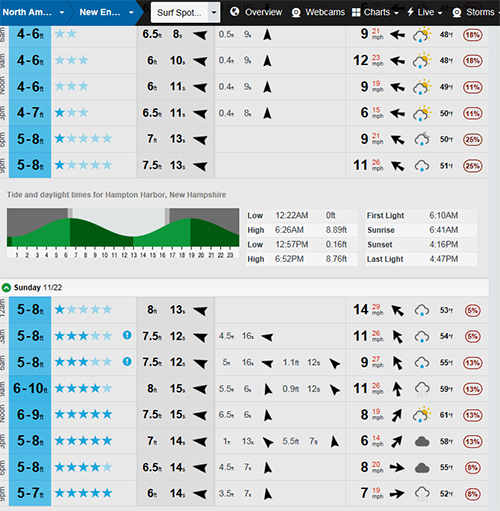
Task: Click the 25% red probability badge on the 51°F row
Action: [472, 166]
